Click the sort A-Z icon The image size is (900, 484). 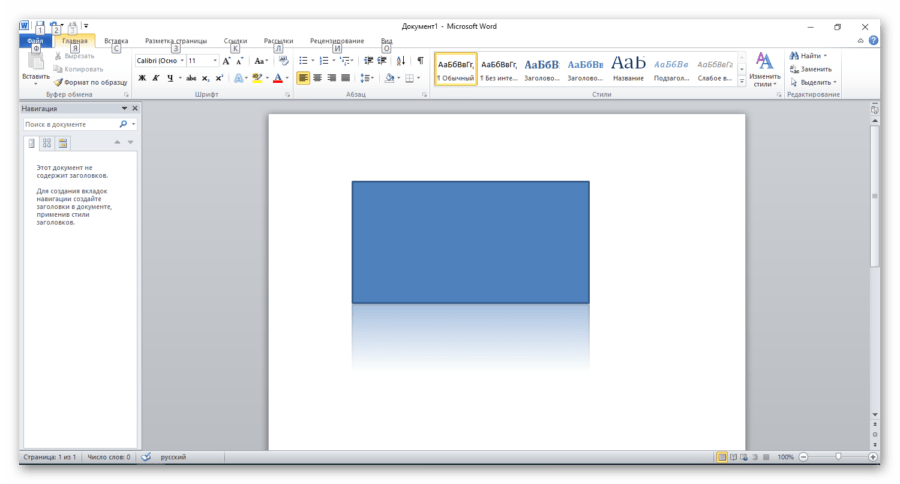pyautogui.click(x=401, y=61)
